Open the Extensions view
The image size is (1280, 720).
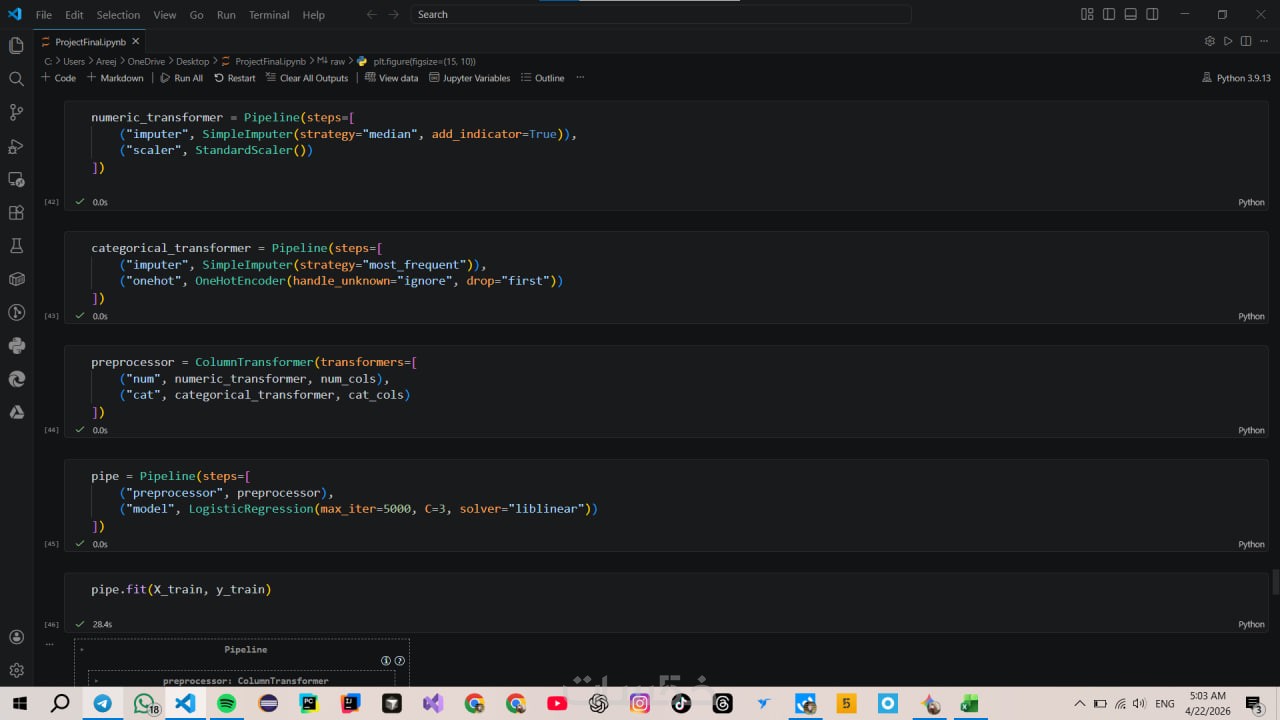coord(16,213)
